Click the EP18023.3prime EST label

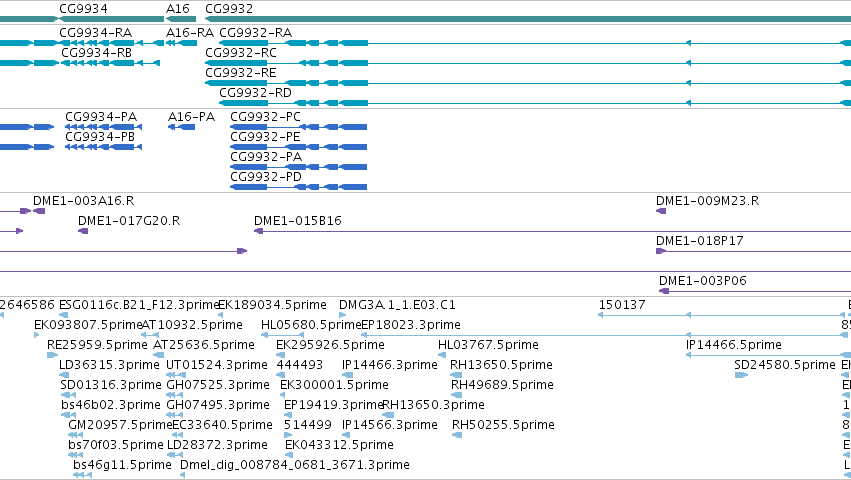[x=411, y=325]
